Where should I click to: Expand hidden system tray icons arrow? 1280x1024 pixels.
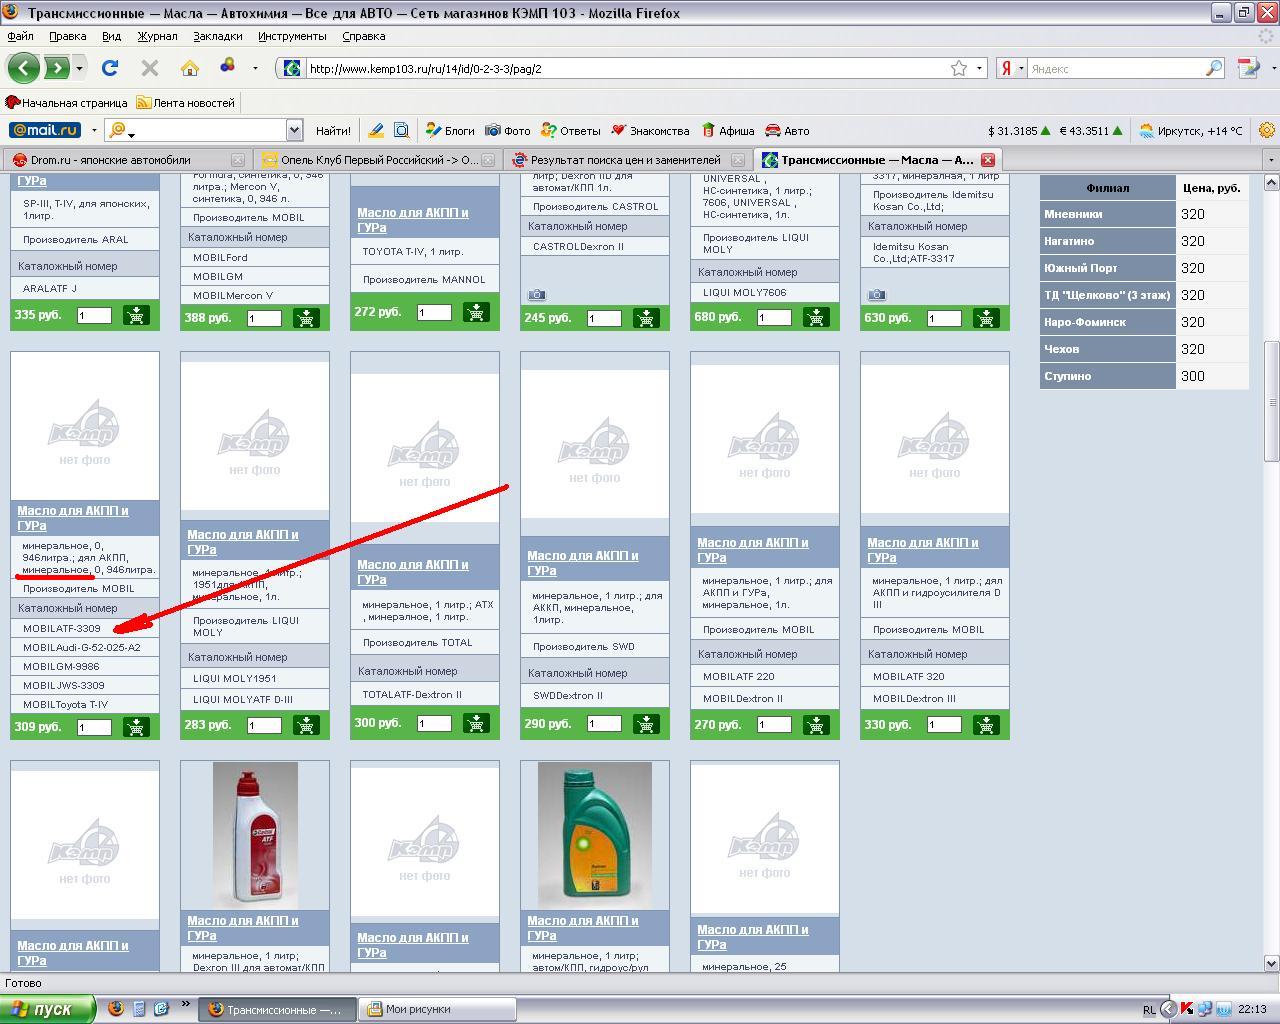pos(1167,1009)
